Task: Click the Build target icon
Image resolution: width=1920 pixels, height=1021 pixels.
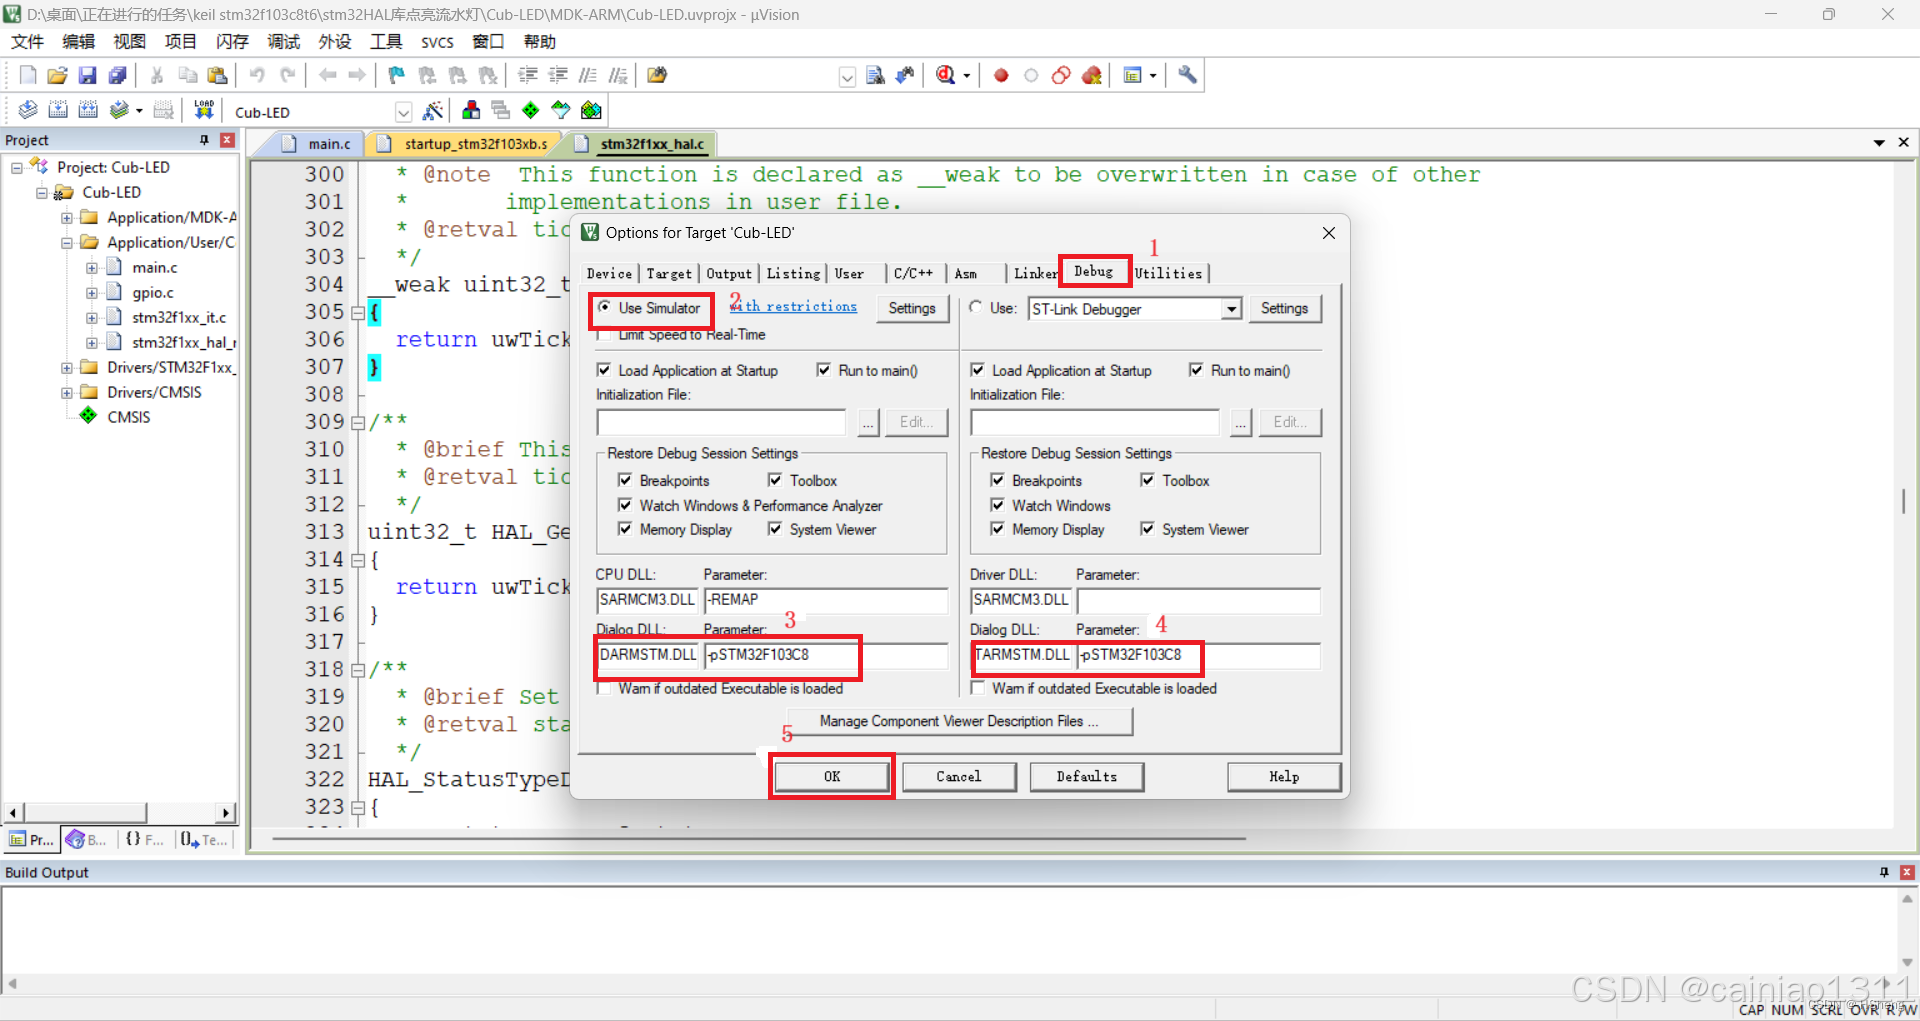Action: (58, 110)
